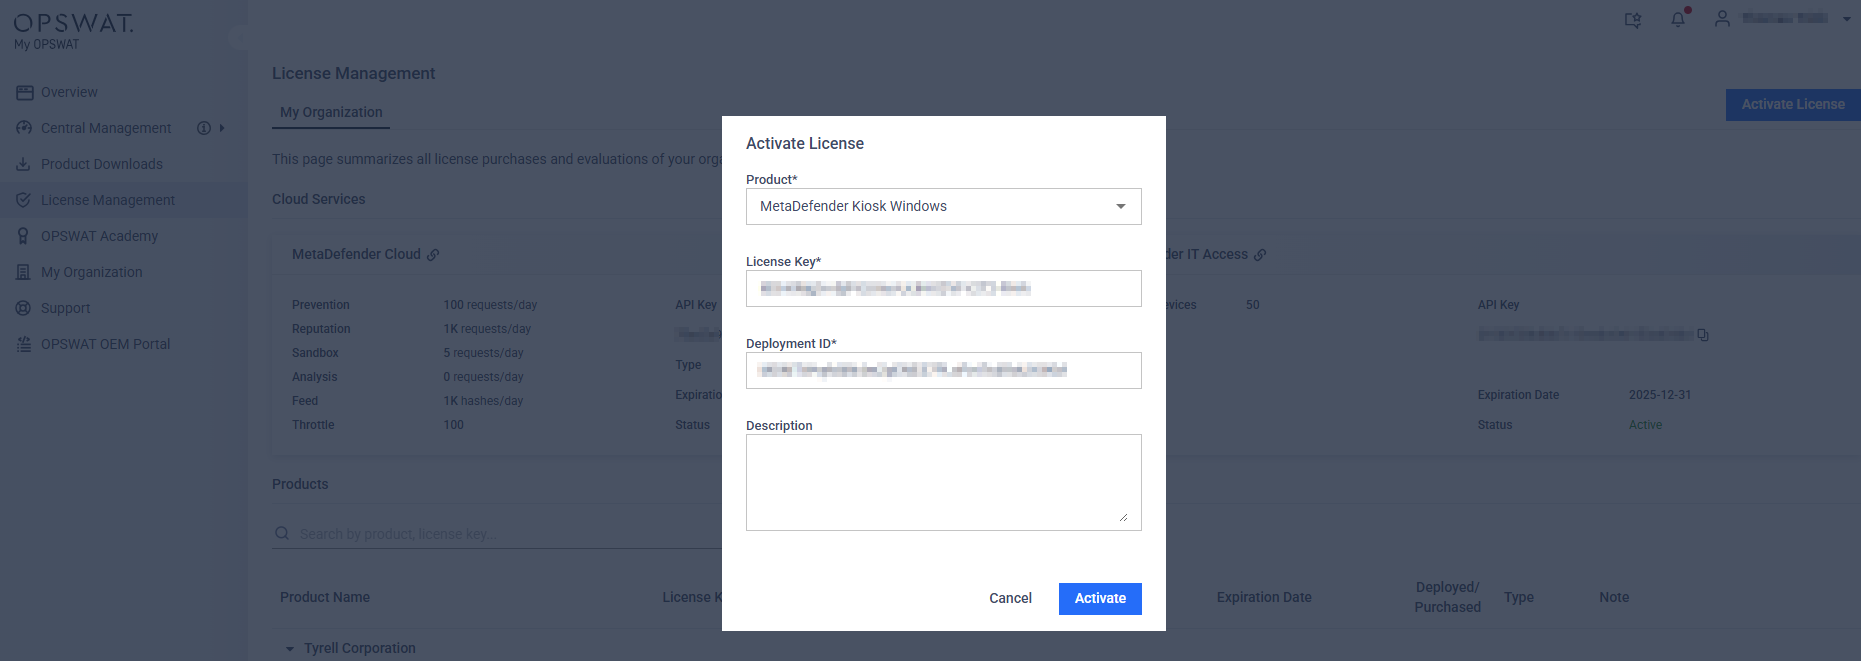The height and width of the screenshot is (661, 1861).
Task: Click the Central Management sidebar label
Action: [x=106, y=128]
